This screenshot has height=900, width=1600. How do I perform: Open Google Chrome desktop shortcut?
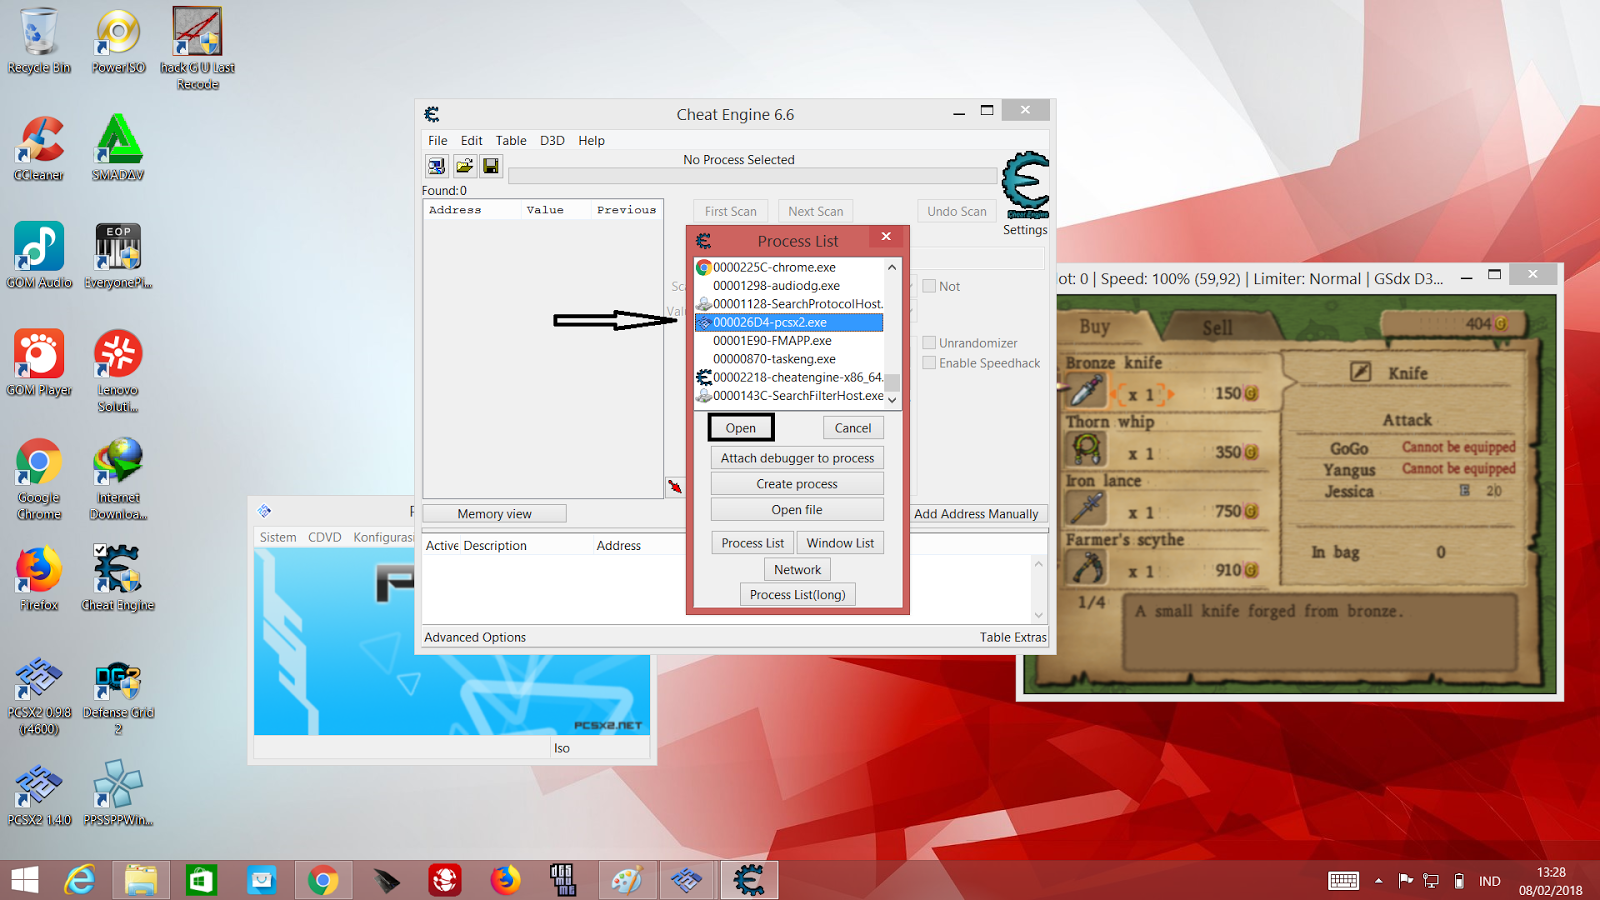[39, 479]
